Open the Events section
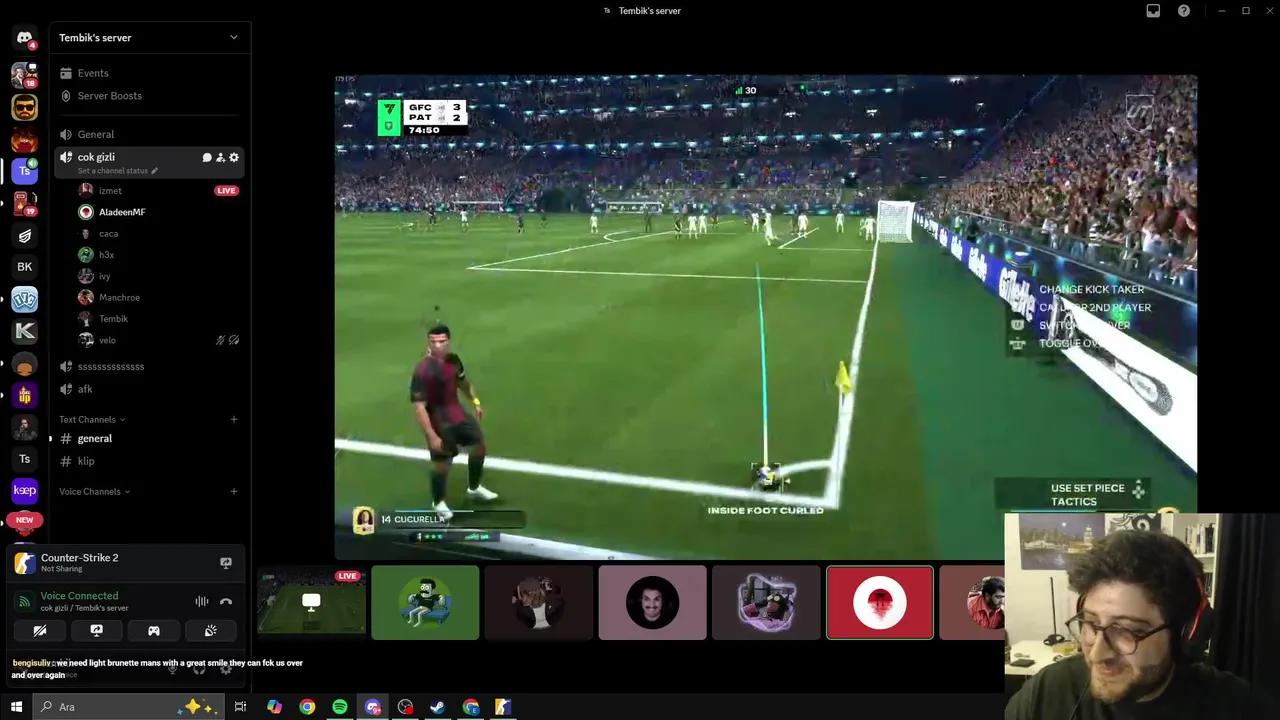1280x720 pixels. pos(150,73)
